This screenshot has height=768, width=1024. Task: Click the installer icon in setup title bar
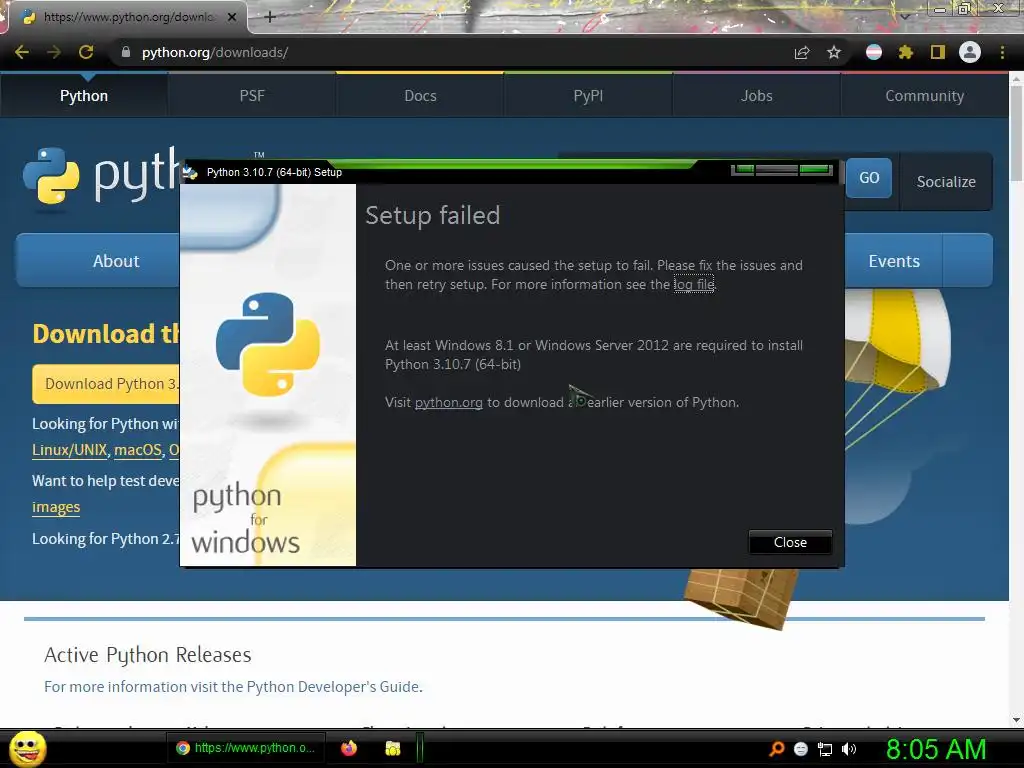point(190,172)
